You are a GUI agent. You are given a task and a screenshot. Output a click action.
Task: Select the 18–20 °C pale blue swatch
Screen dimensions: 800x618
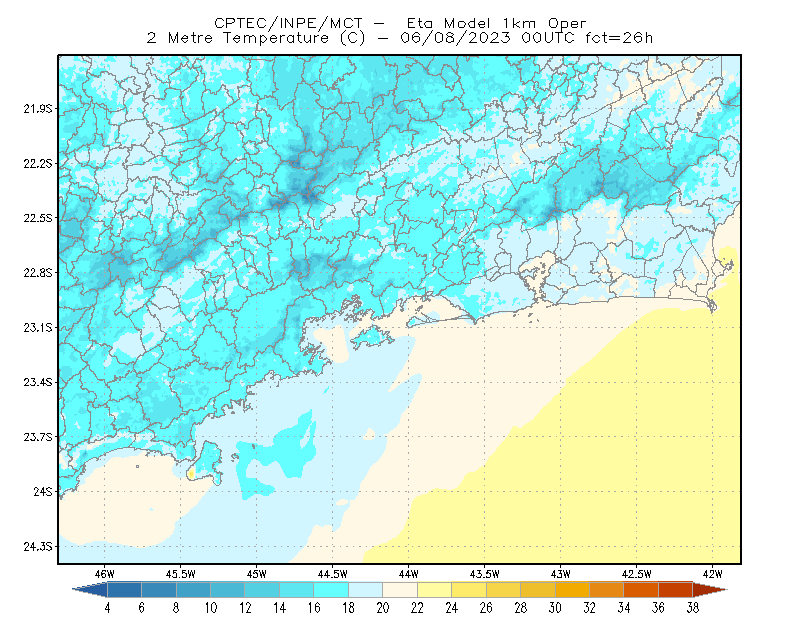[x=365, y=590]
